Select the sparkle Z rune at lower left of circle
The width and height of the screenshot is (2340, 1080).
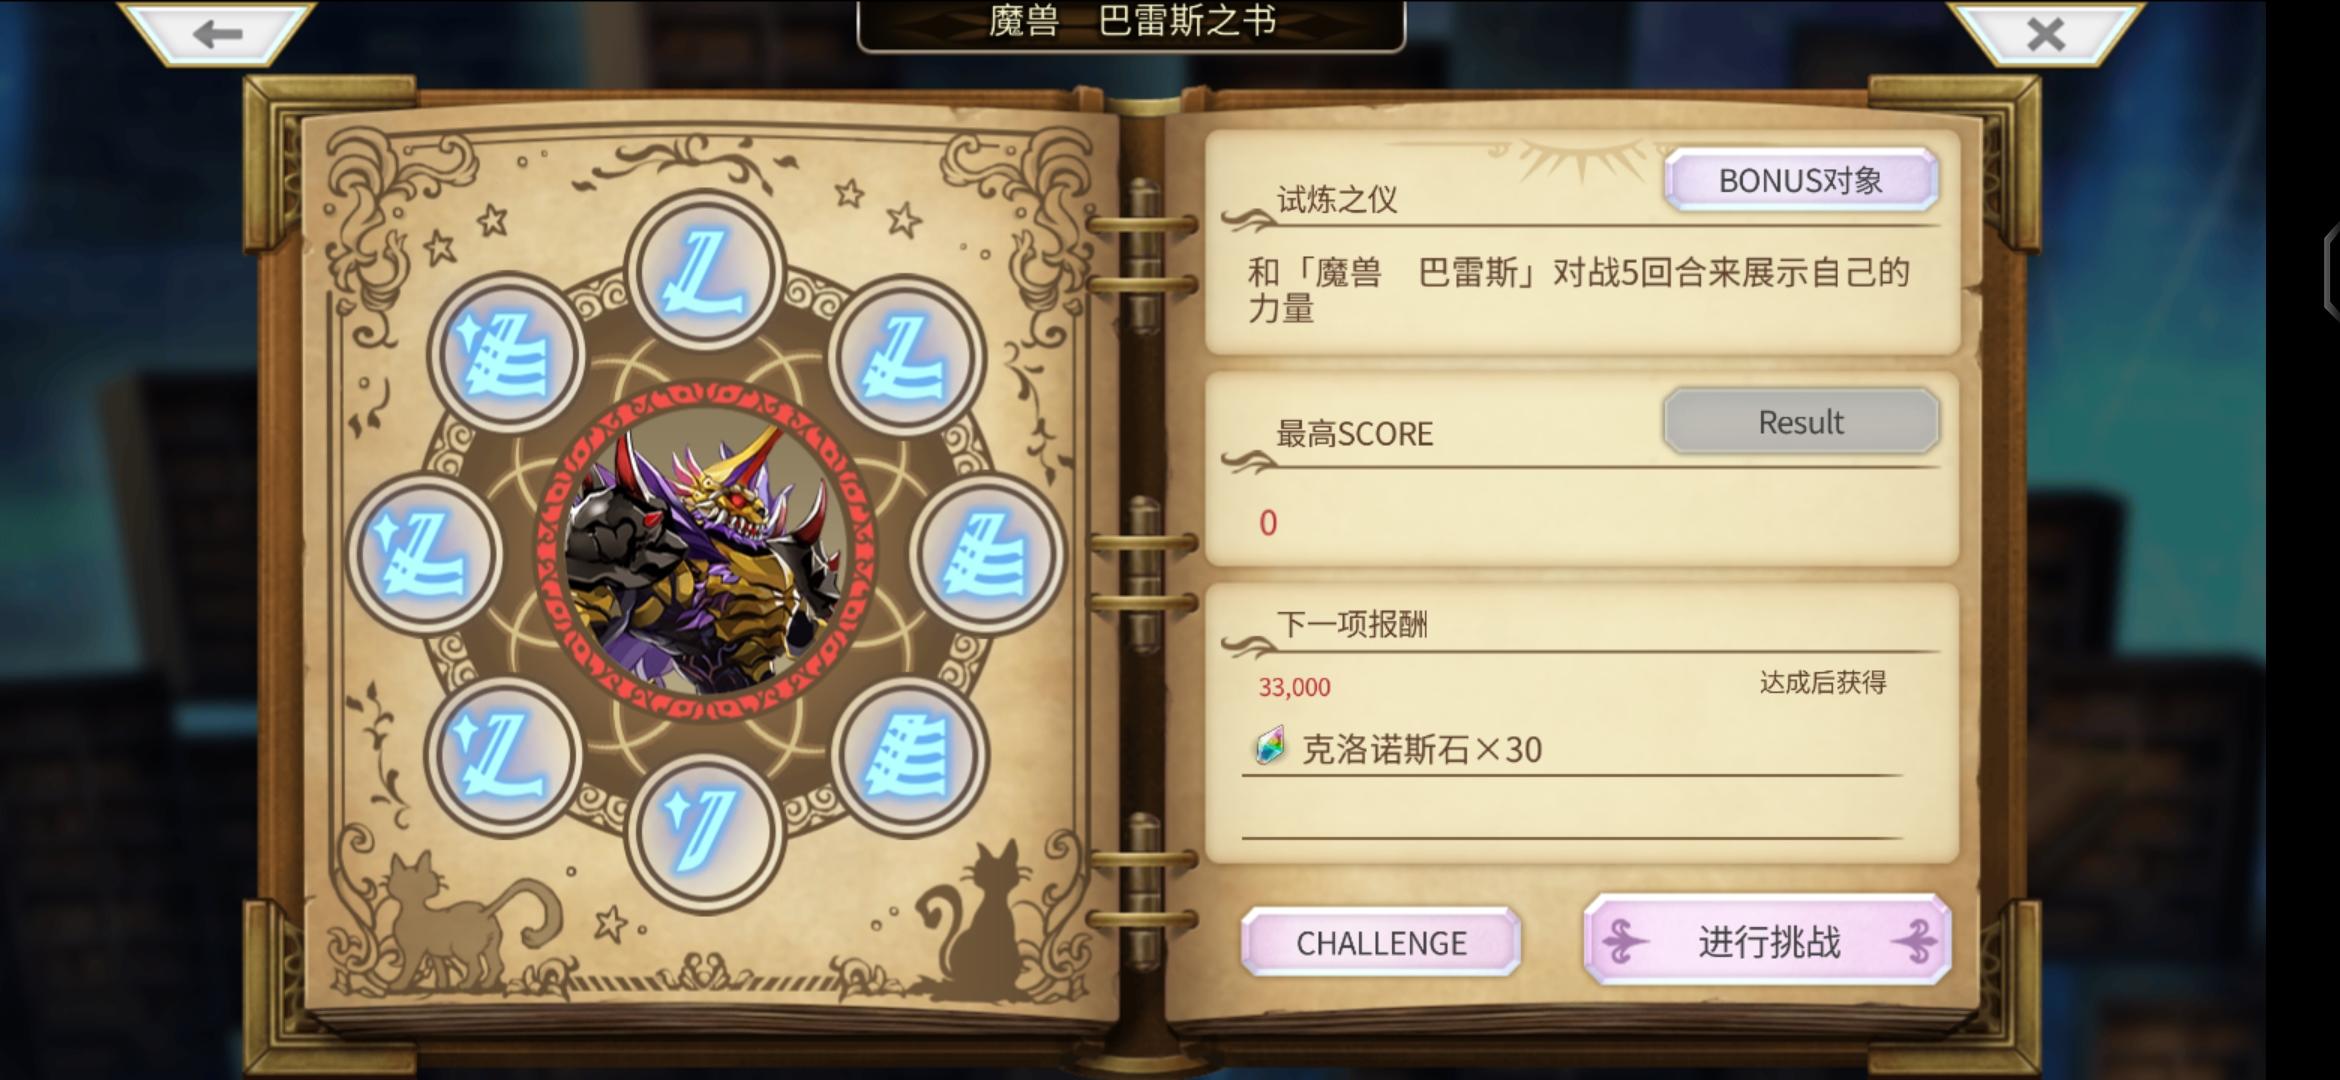[504, 757]
